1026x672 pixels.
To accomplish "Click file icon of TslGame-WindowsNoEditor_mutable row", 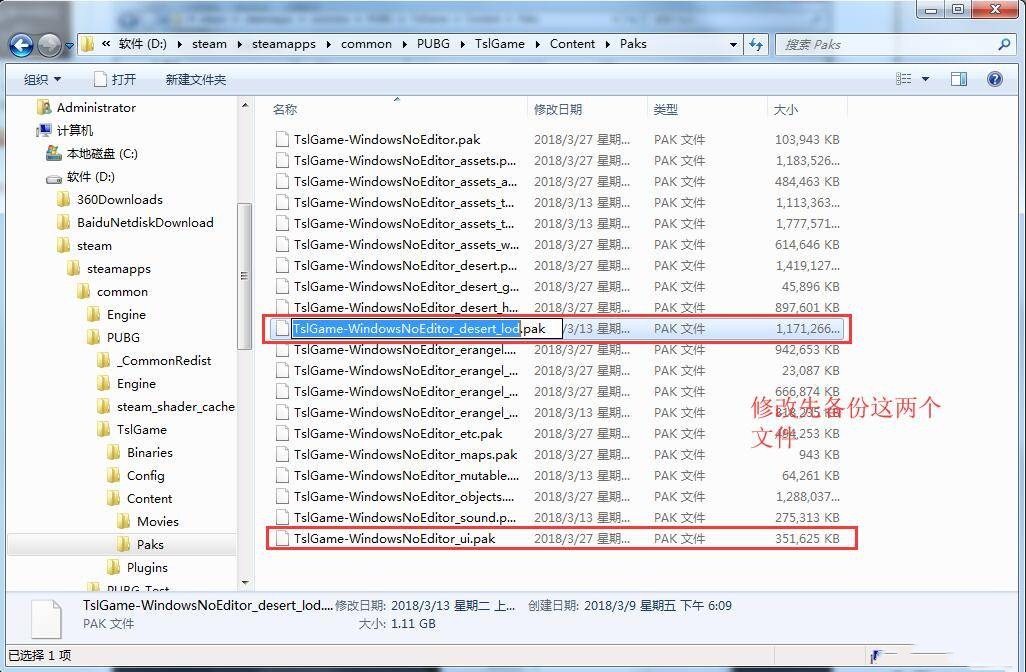I will pyautogui.click(x=282, y=475).
